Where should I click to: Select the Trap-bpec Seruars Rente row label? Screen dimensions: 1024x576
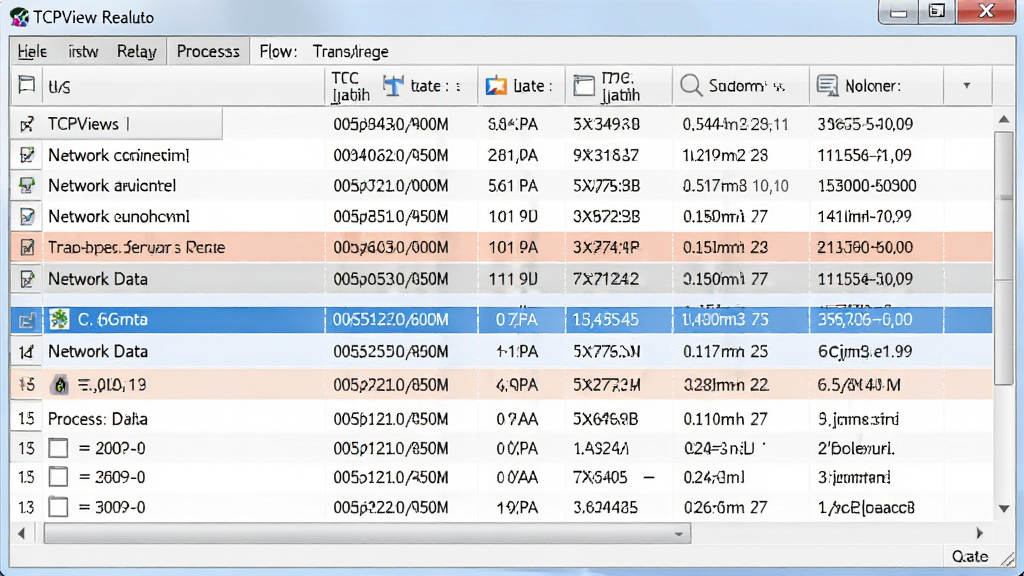point(136,248)
